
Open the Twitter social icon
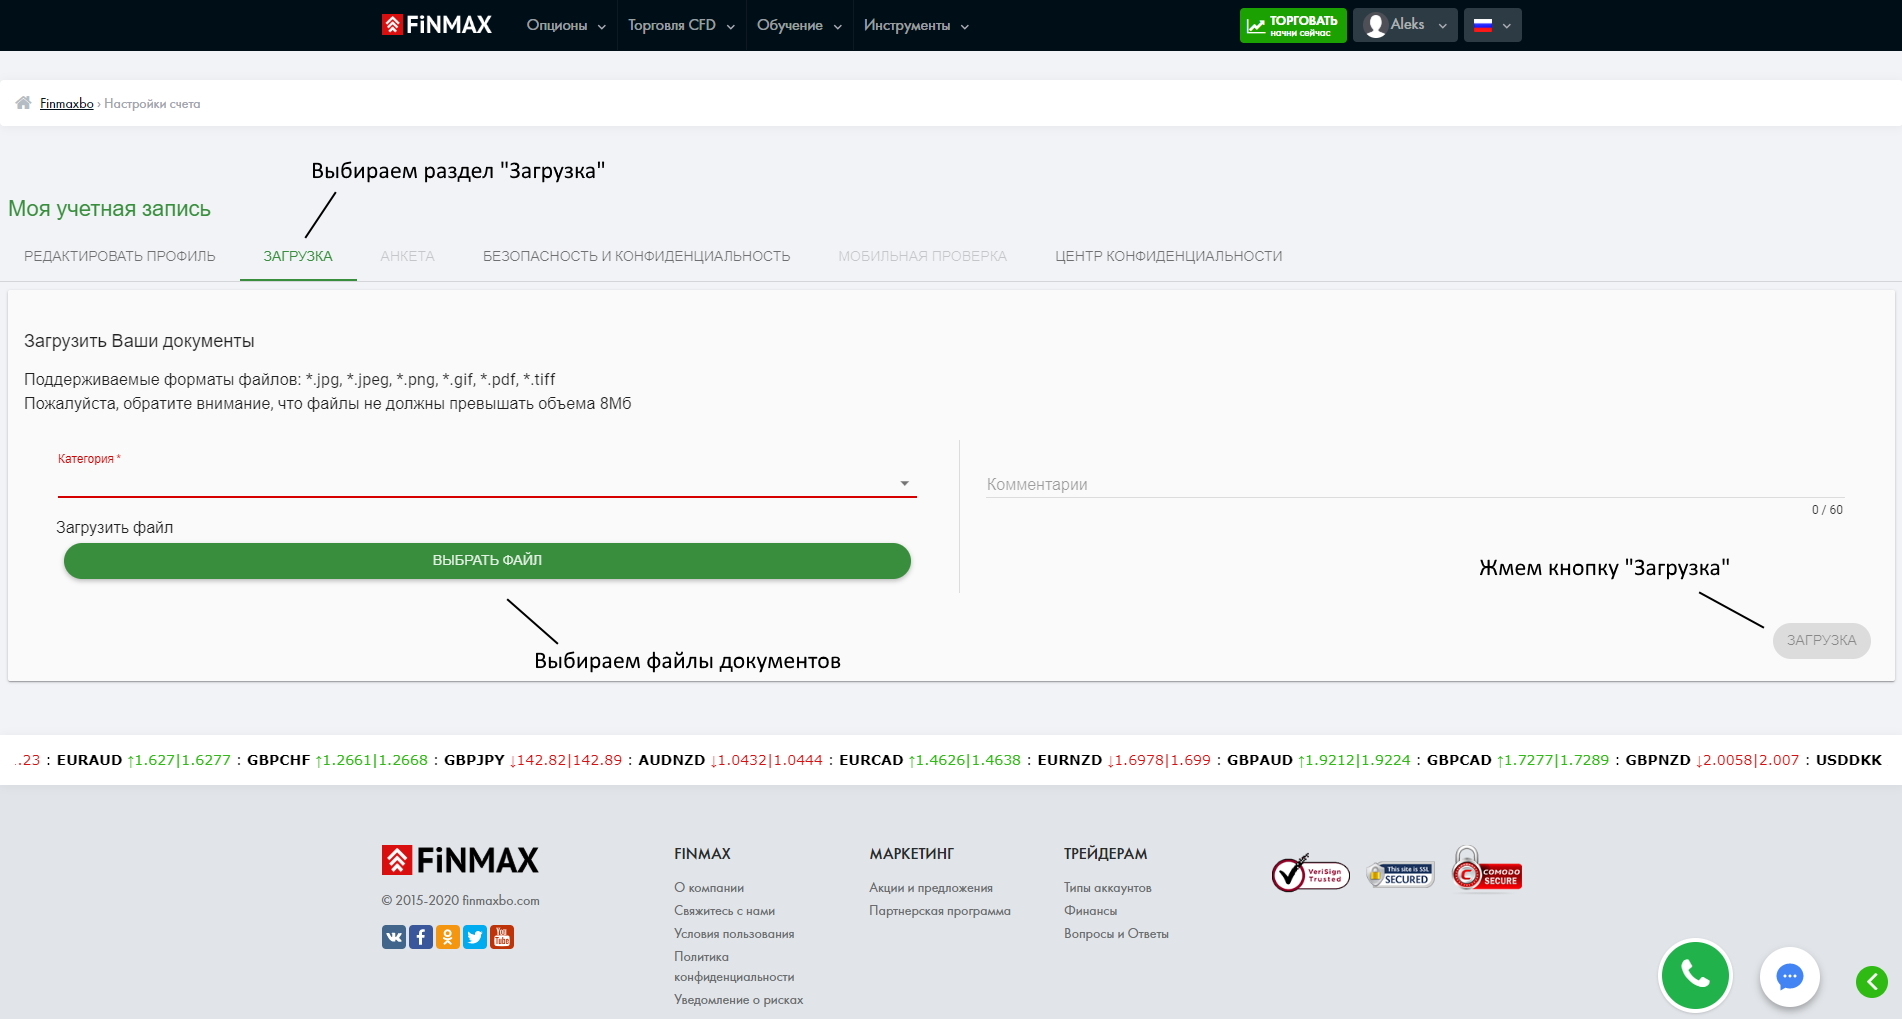click(x=475, y=937)
